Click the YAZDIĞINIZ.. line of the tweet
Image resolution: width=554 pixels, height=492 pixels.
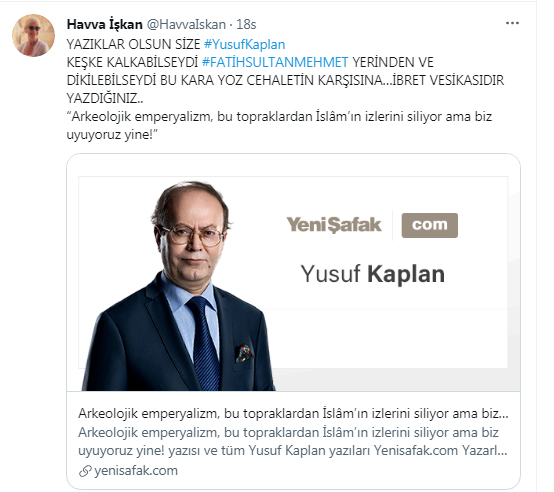(105, 98)
